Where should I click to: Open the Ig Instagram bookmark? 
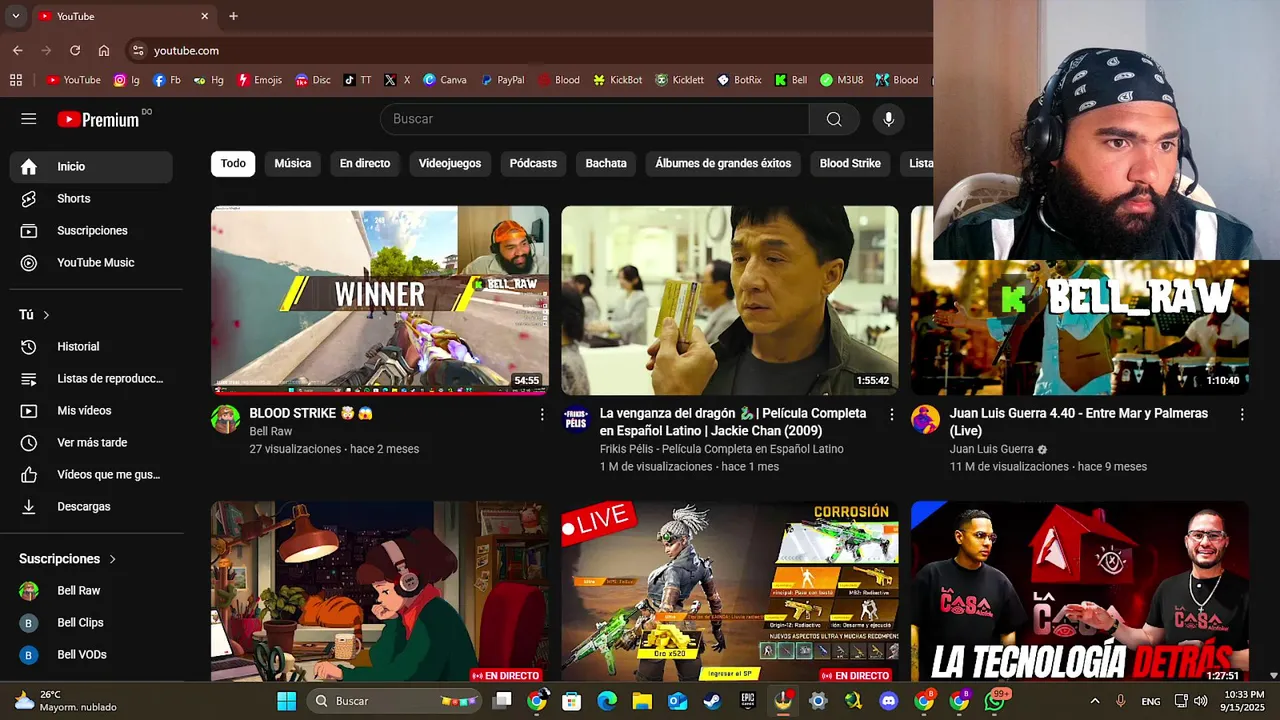[126, 80]
